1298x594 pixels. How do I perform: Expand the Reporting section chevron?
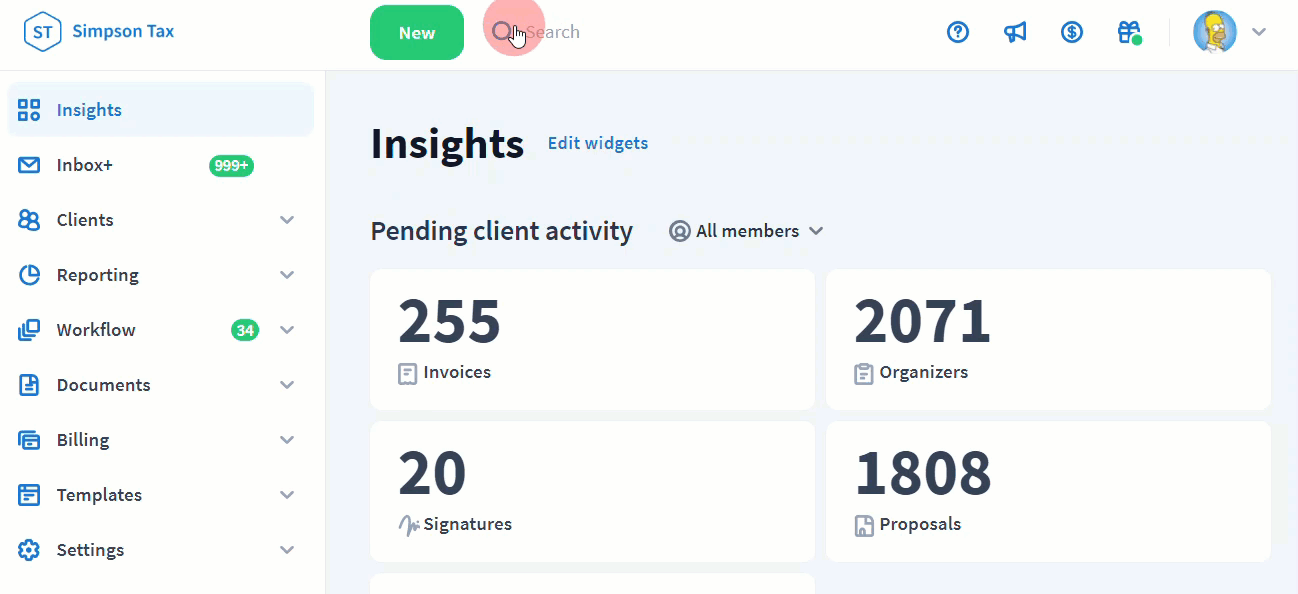[x=287, y=275]
